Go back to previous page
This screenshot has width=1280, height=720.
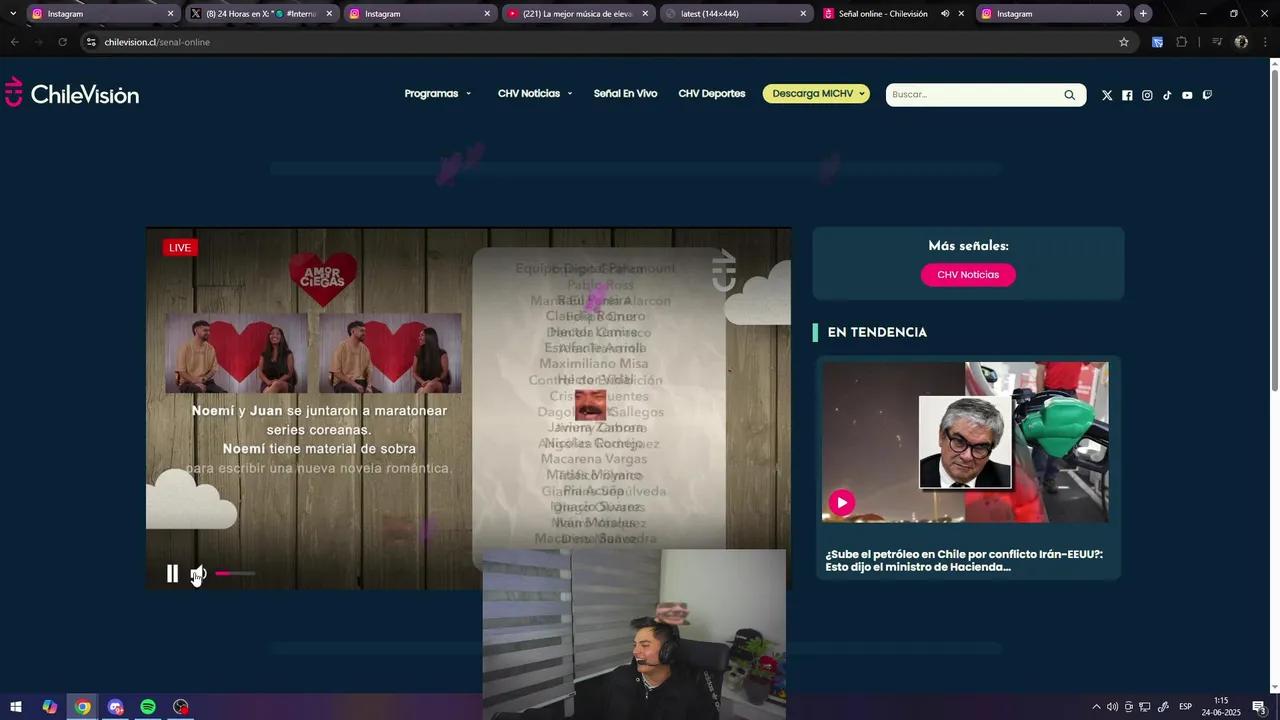[x=14, y=42]
